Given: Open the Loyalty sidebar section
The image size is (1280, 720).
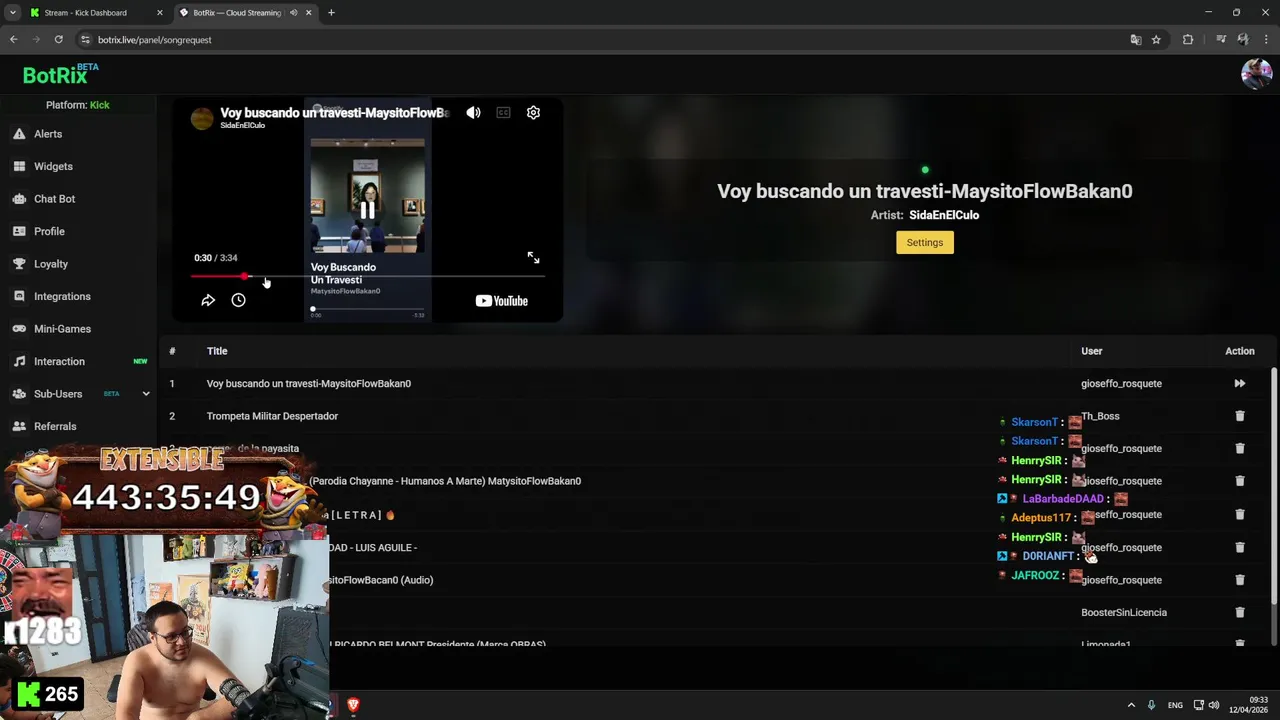Looking at the screenshot, I should (x=51, y=264).
